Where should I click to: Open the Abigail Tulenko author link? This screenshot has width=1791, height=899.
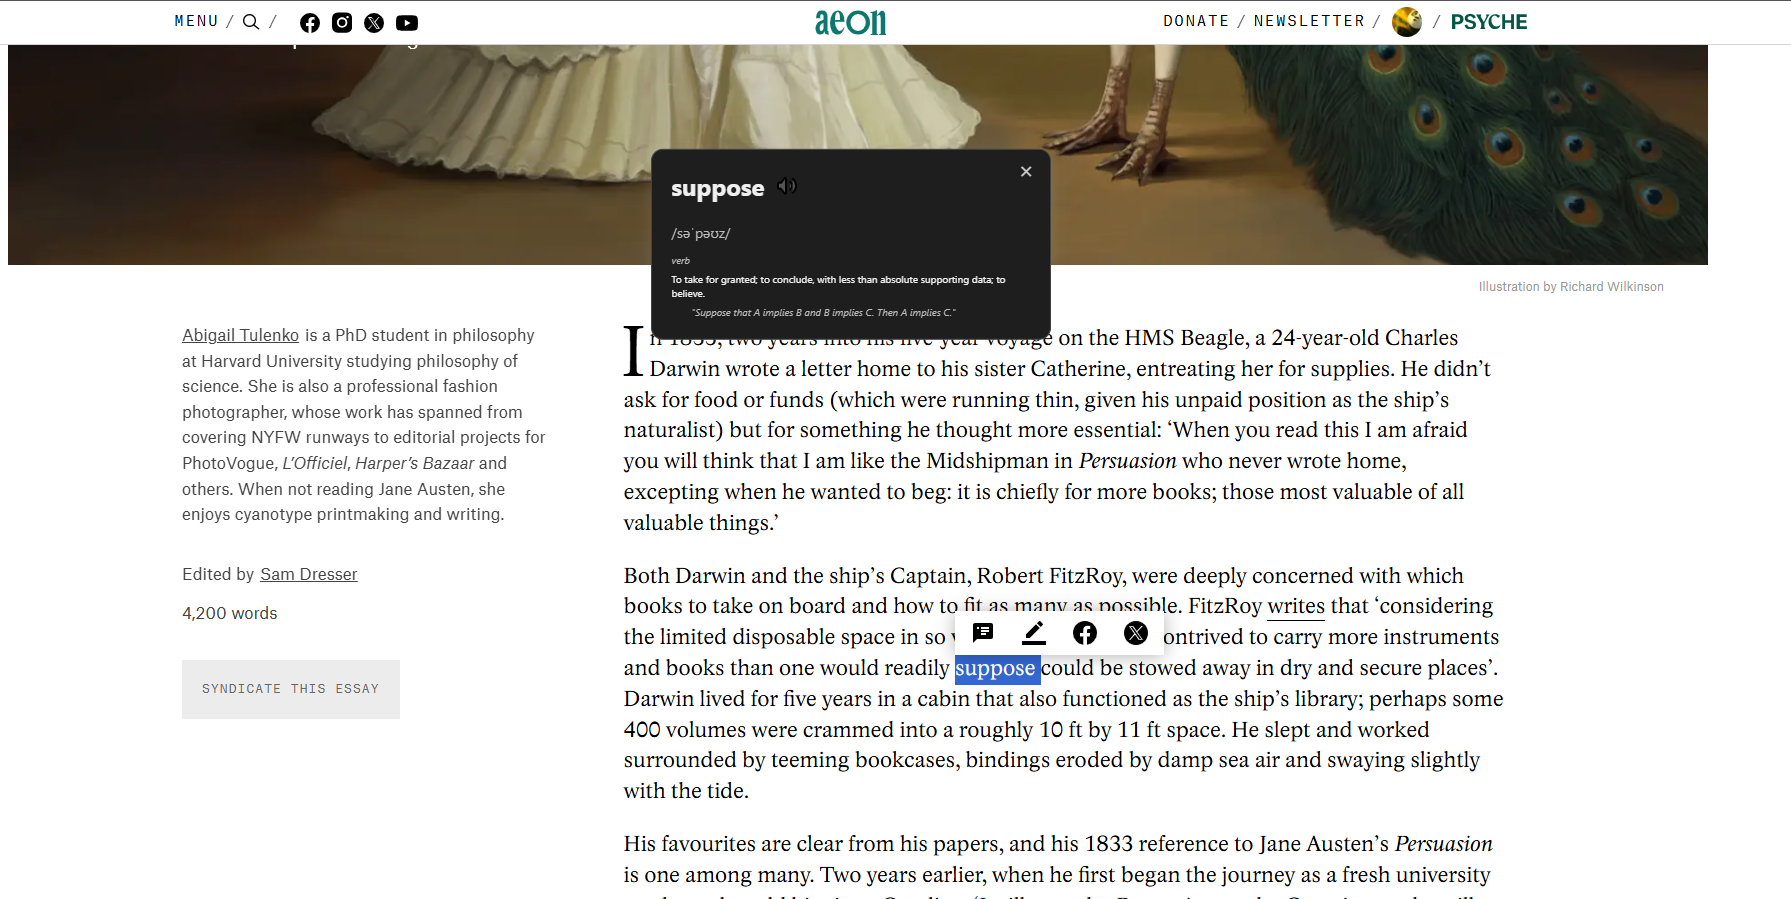[240, 335]
